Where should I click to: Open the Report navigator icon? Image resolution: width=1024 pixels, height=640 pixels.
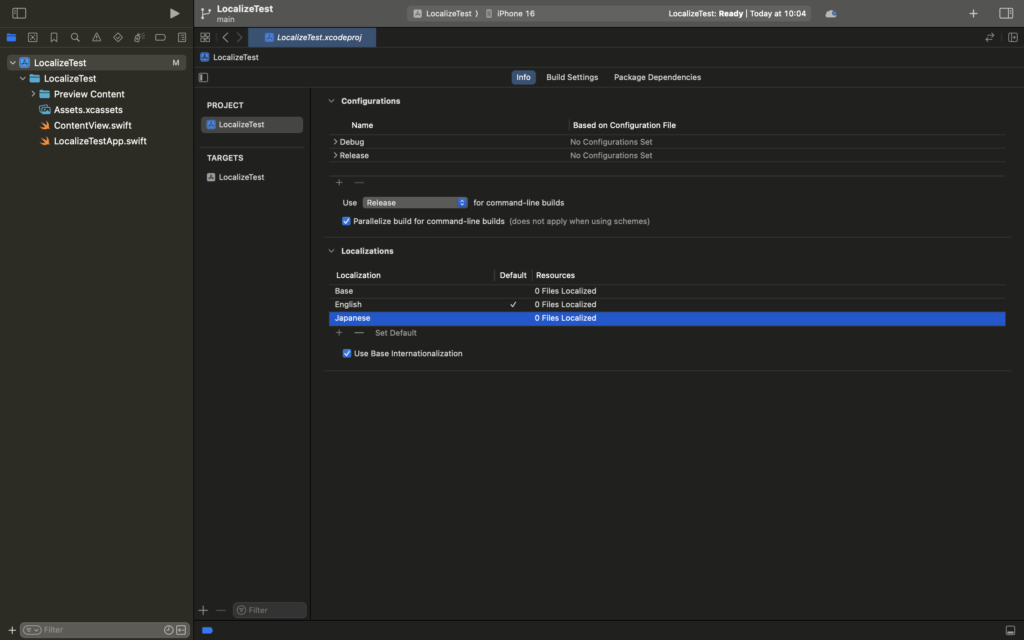pos(182,37)
